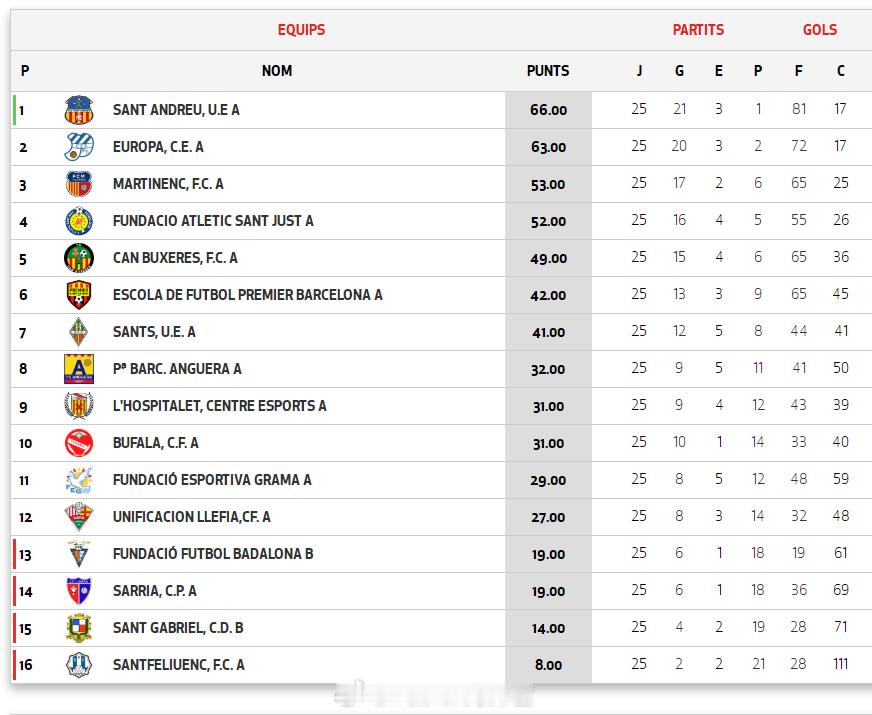Open the SANT ANDREU, U.E A team link
872x715 pixels.
176,110
